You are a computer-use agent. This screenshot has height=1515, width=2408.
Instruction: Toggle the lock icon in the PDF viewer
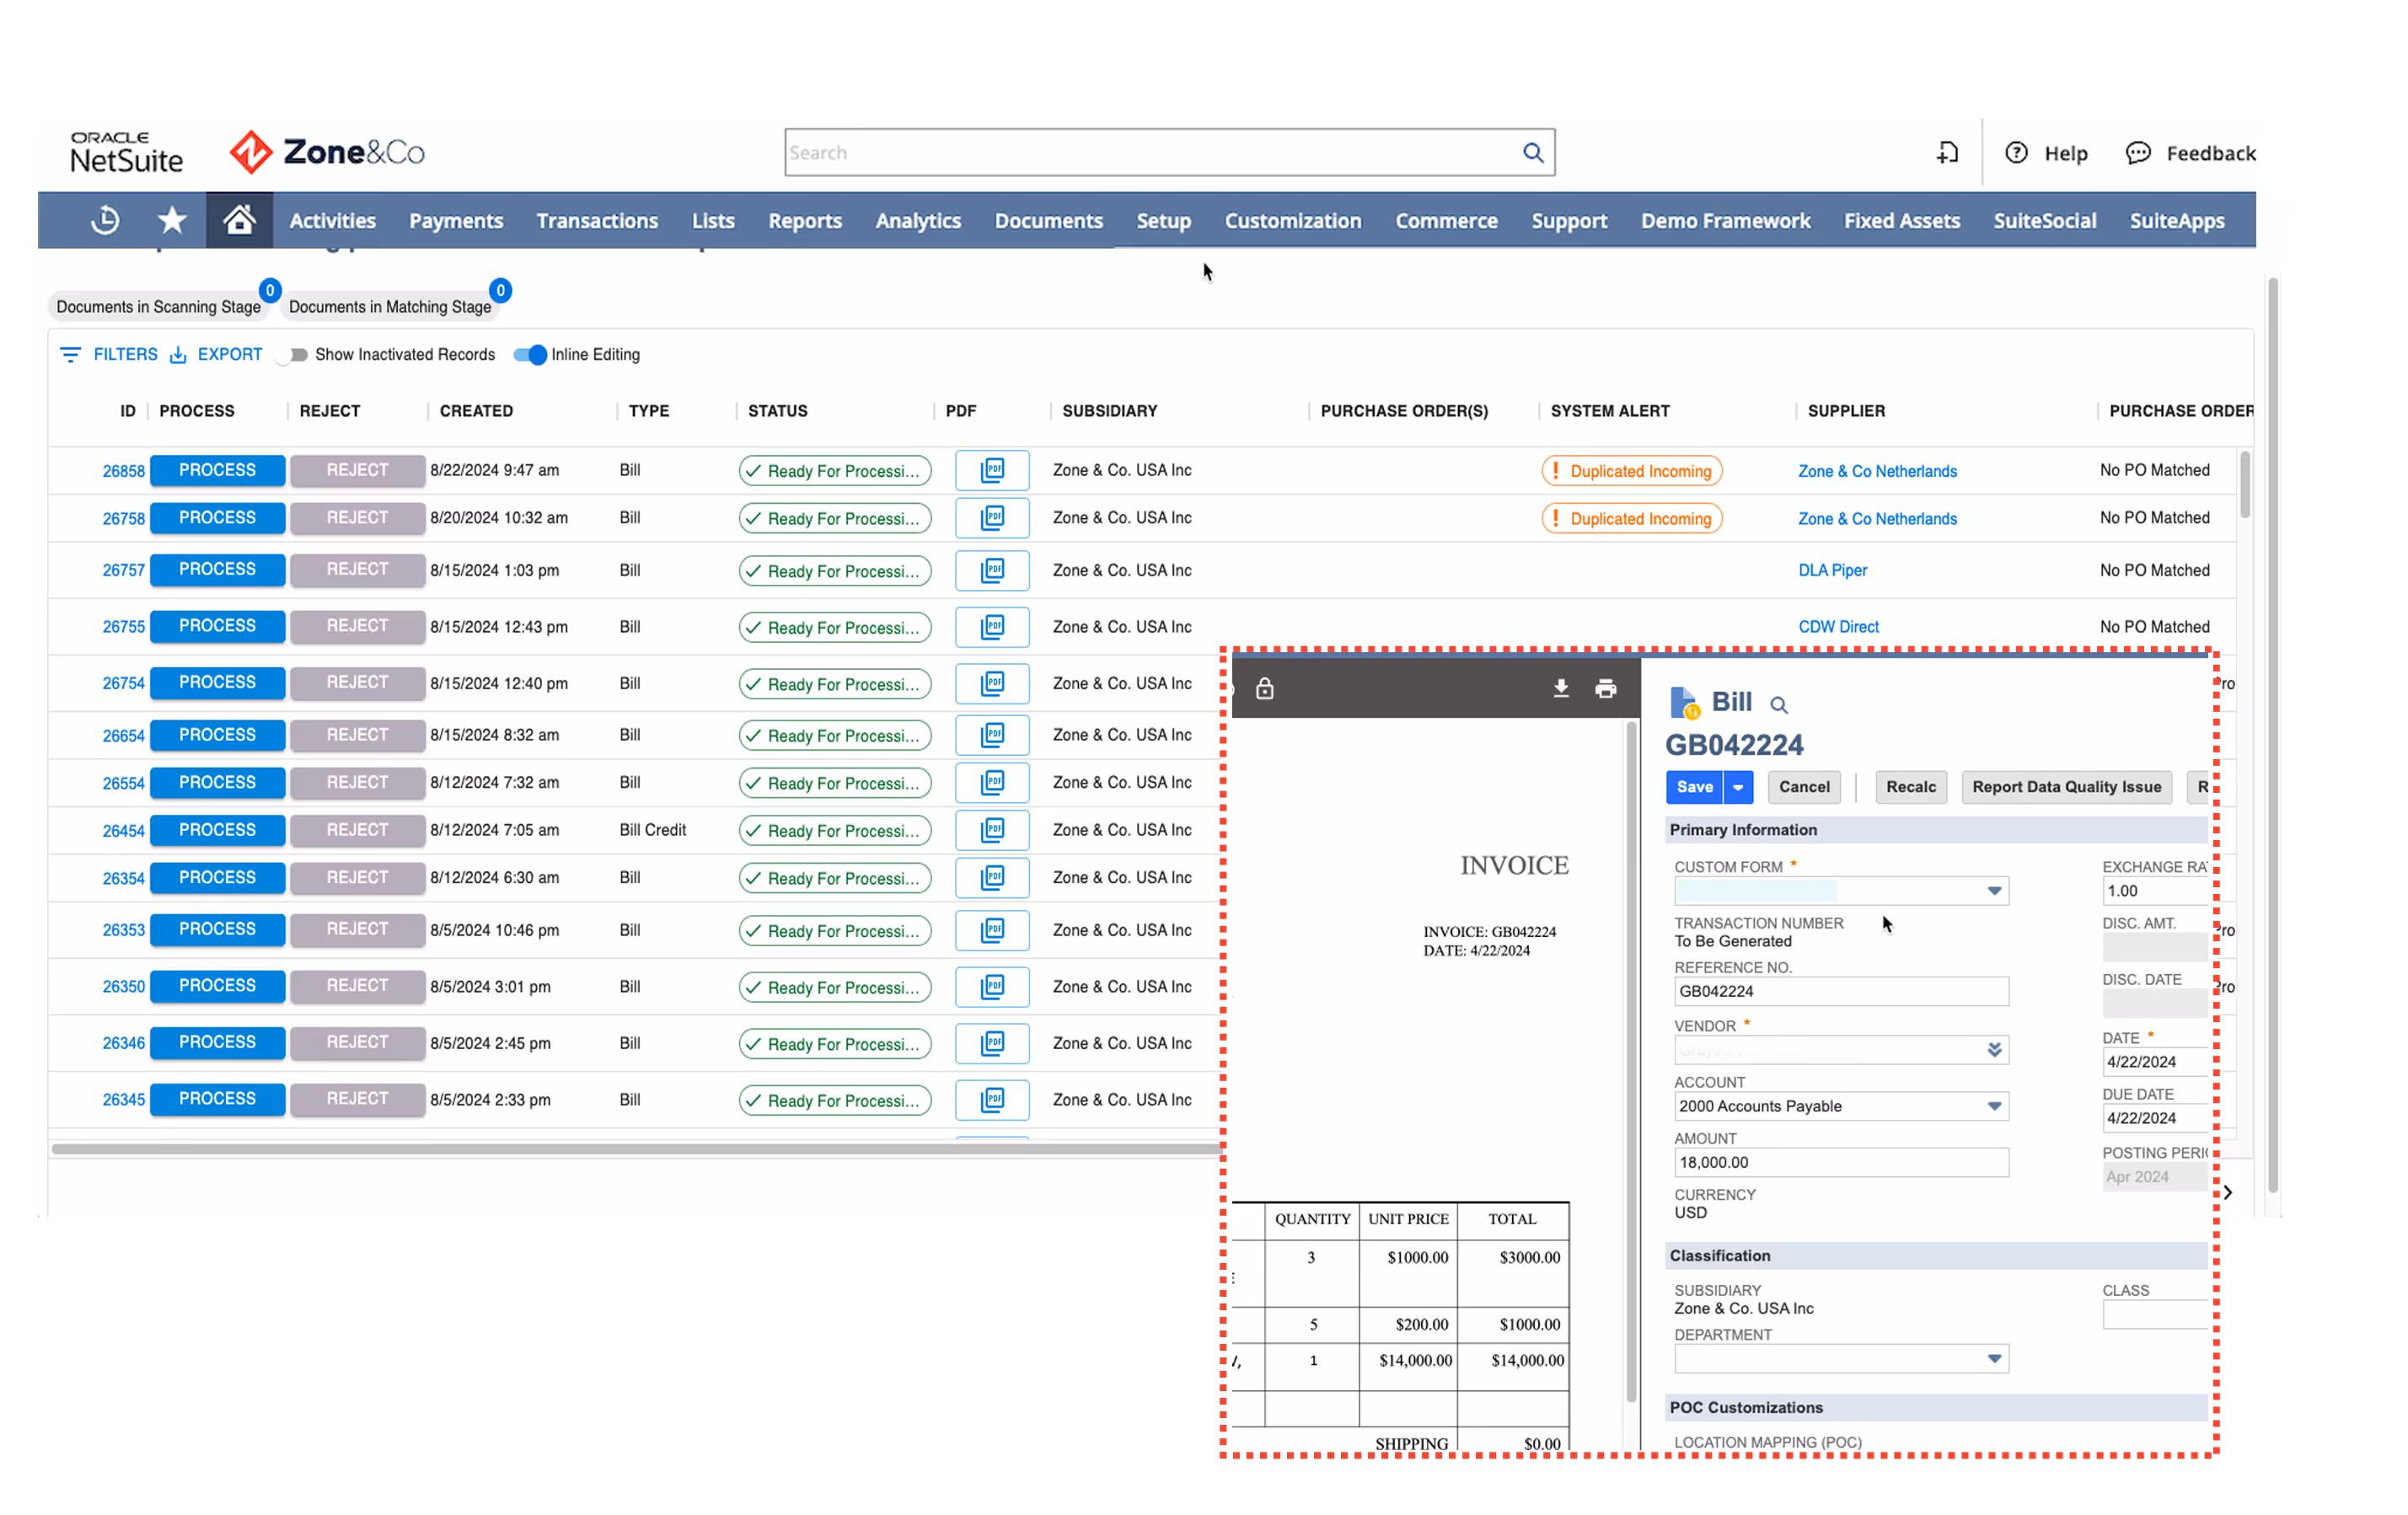point(1264,688)
